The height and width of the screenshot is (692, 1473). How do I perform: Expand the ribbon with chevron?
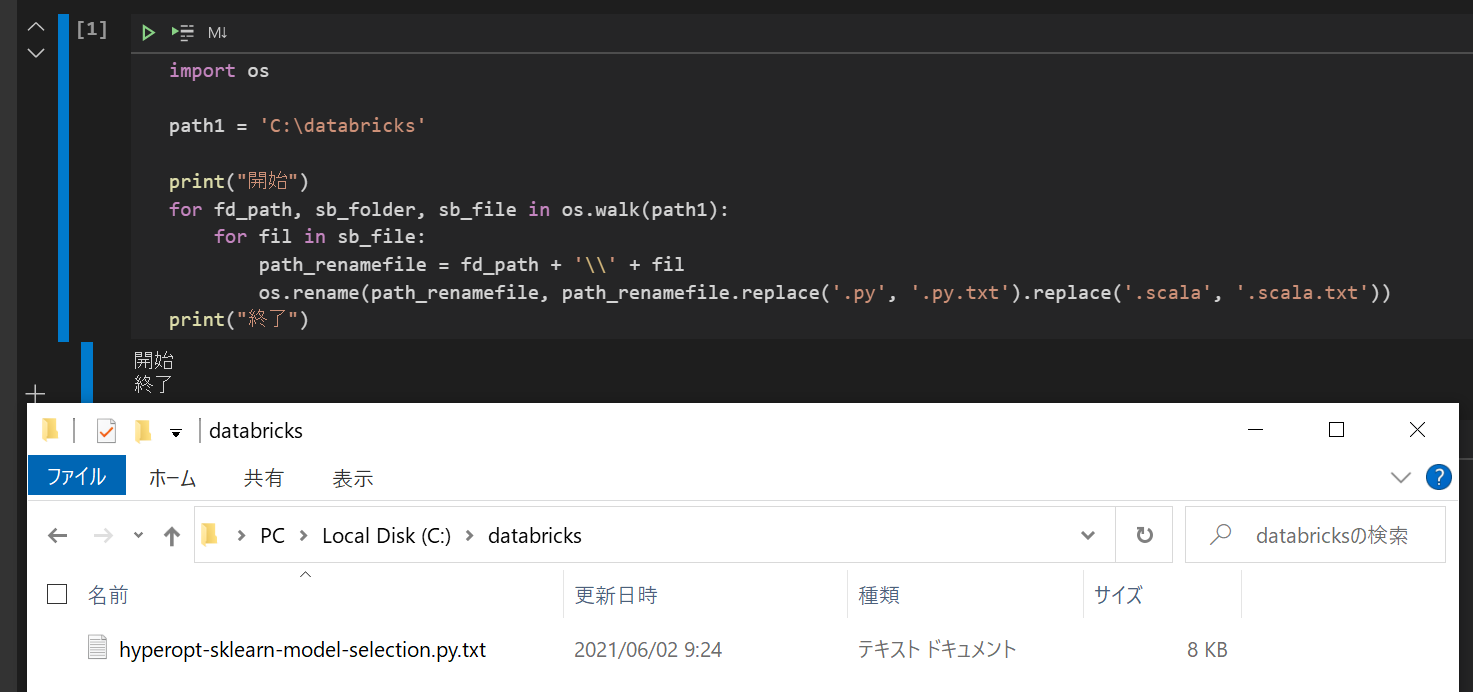tap(1400, 477)
